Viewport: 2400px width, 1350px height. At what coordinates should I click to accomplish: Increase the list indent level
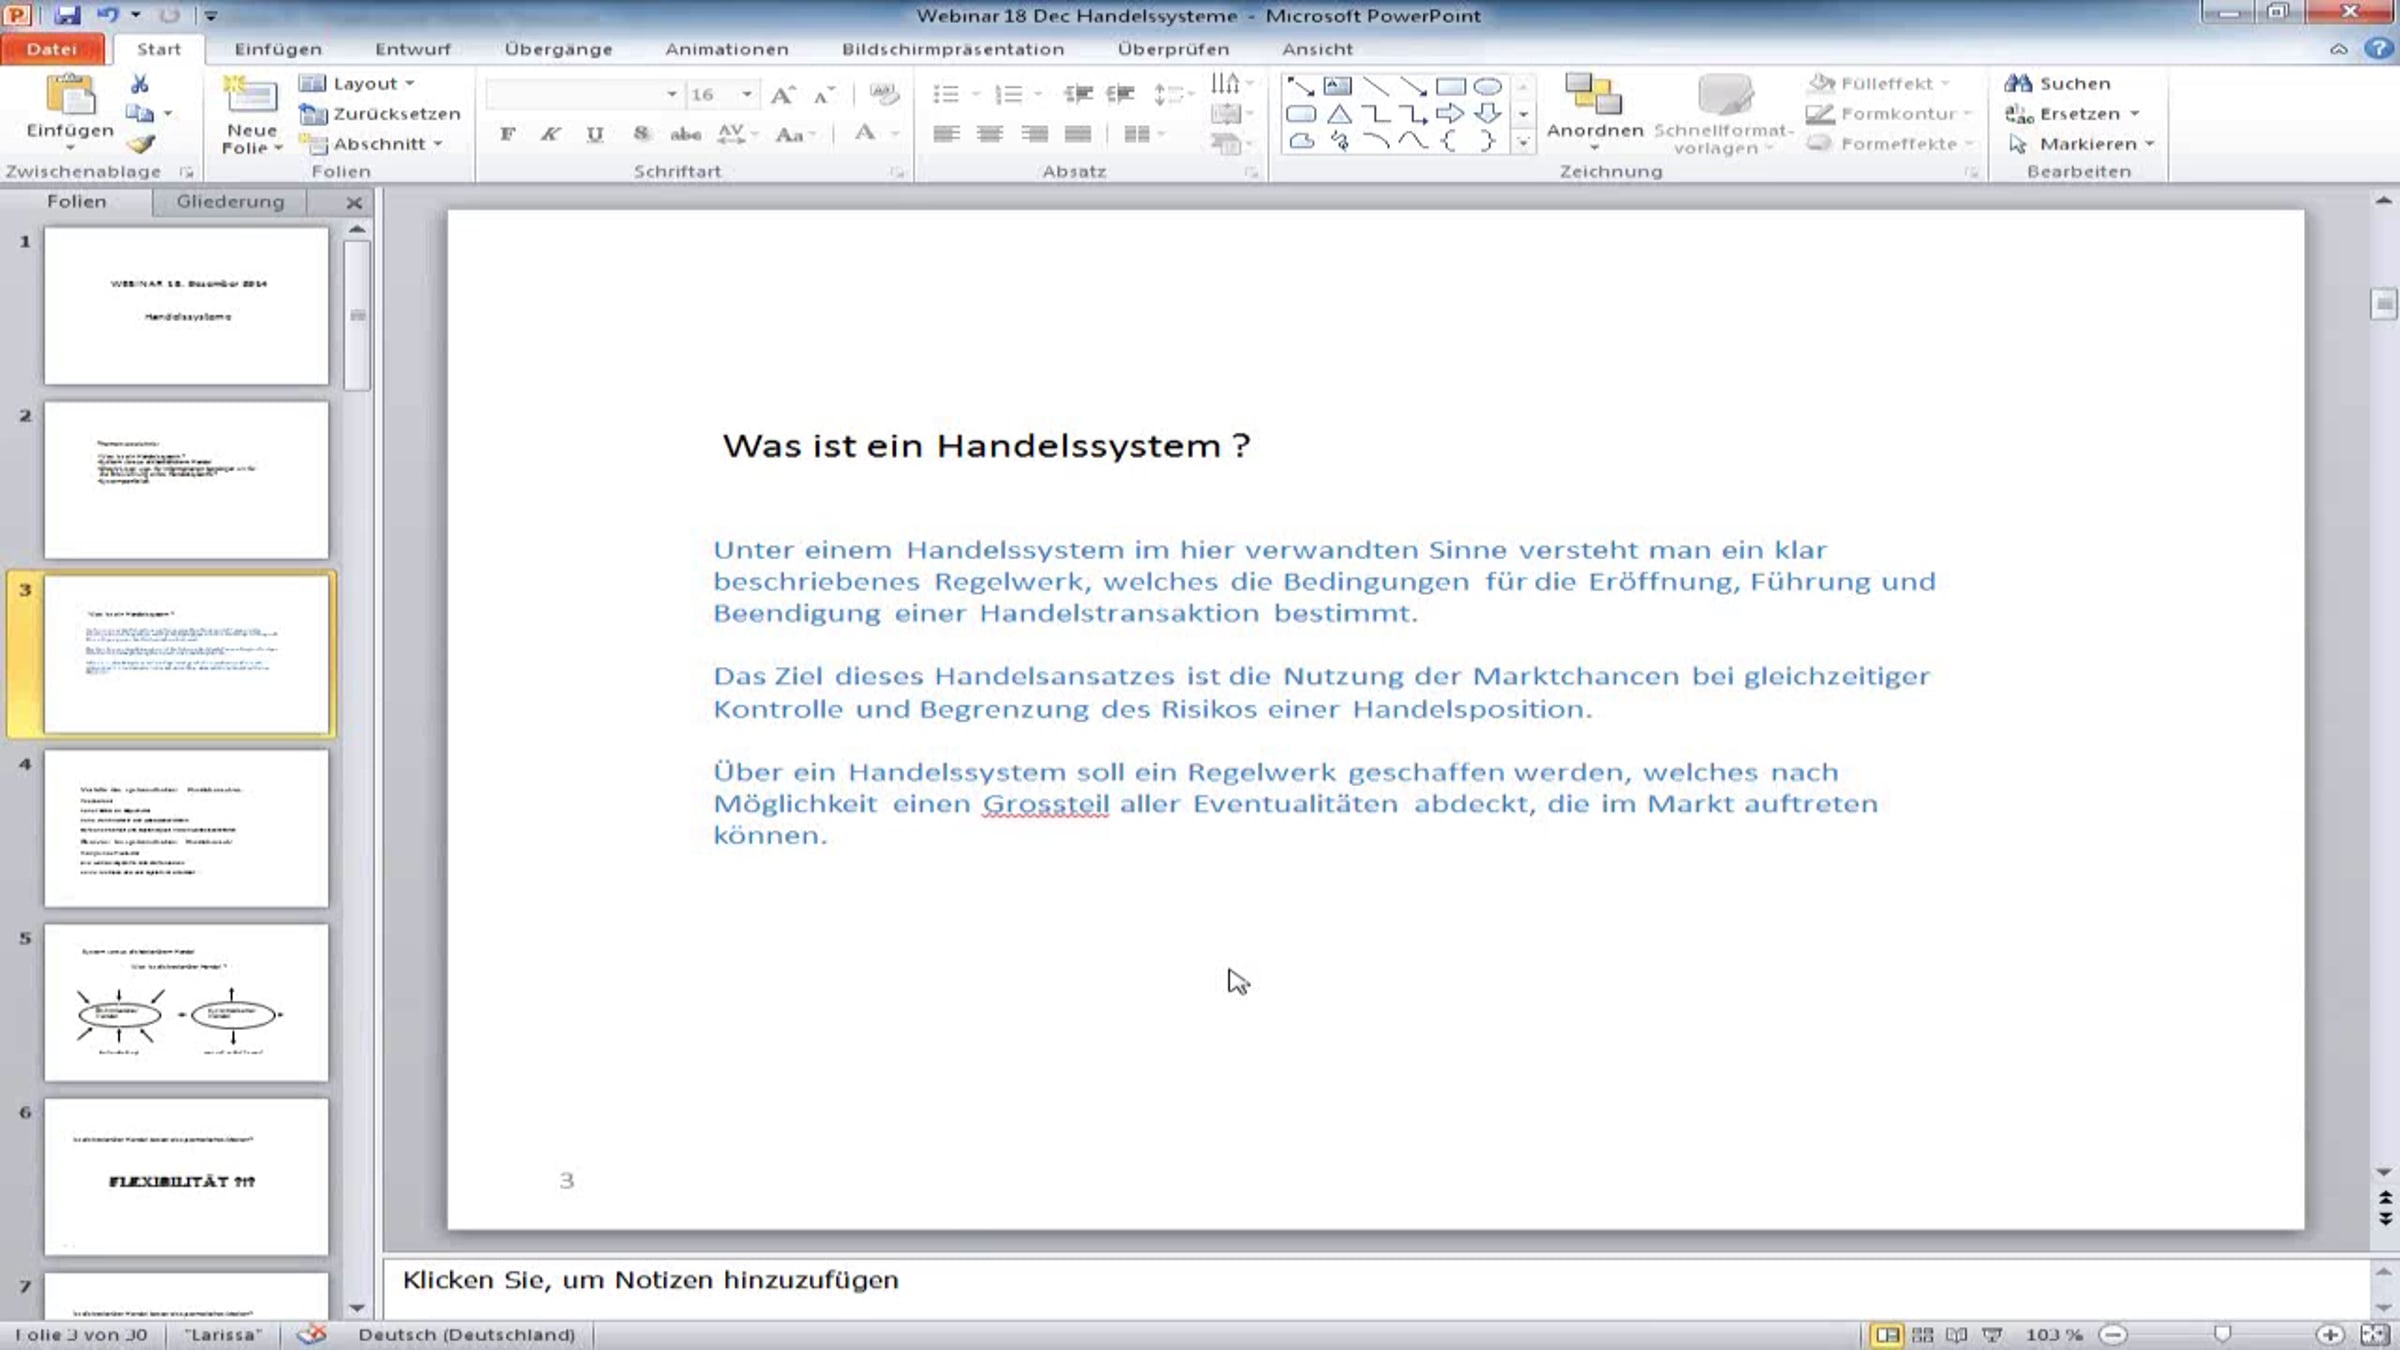(x=1121, y=94)
